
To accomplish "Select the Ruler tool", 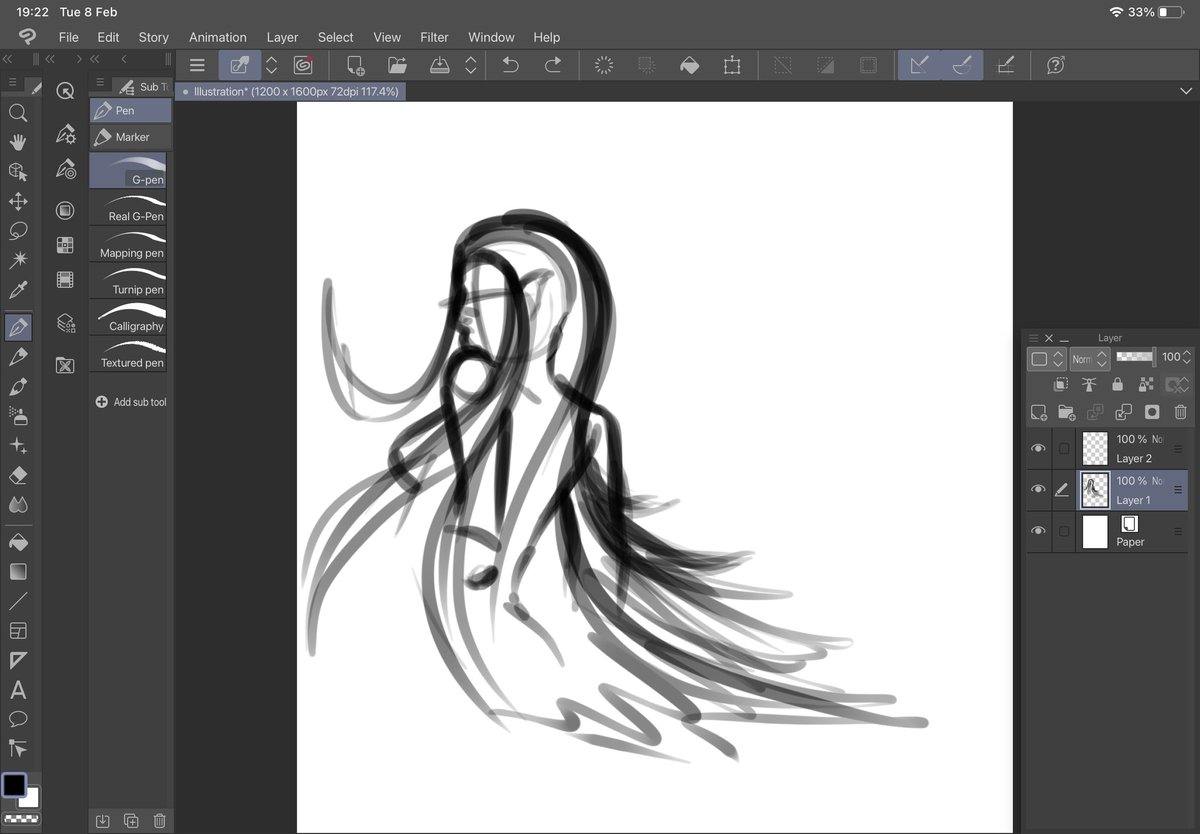I will pyautogui.click(x=17, y=660).
